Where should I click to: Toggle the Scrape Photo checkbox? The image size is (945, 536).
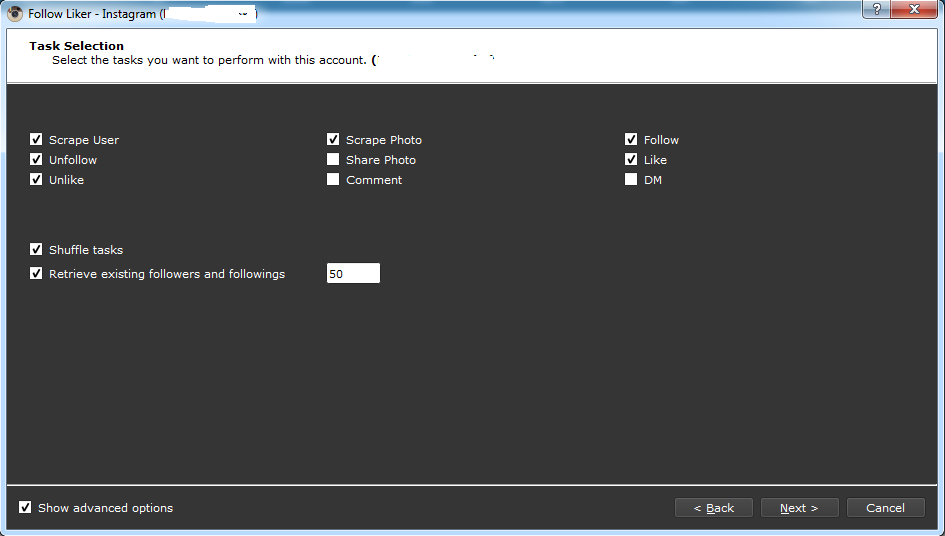tap(333, 139)
